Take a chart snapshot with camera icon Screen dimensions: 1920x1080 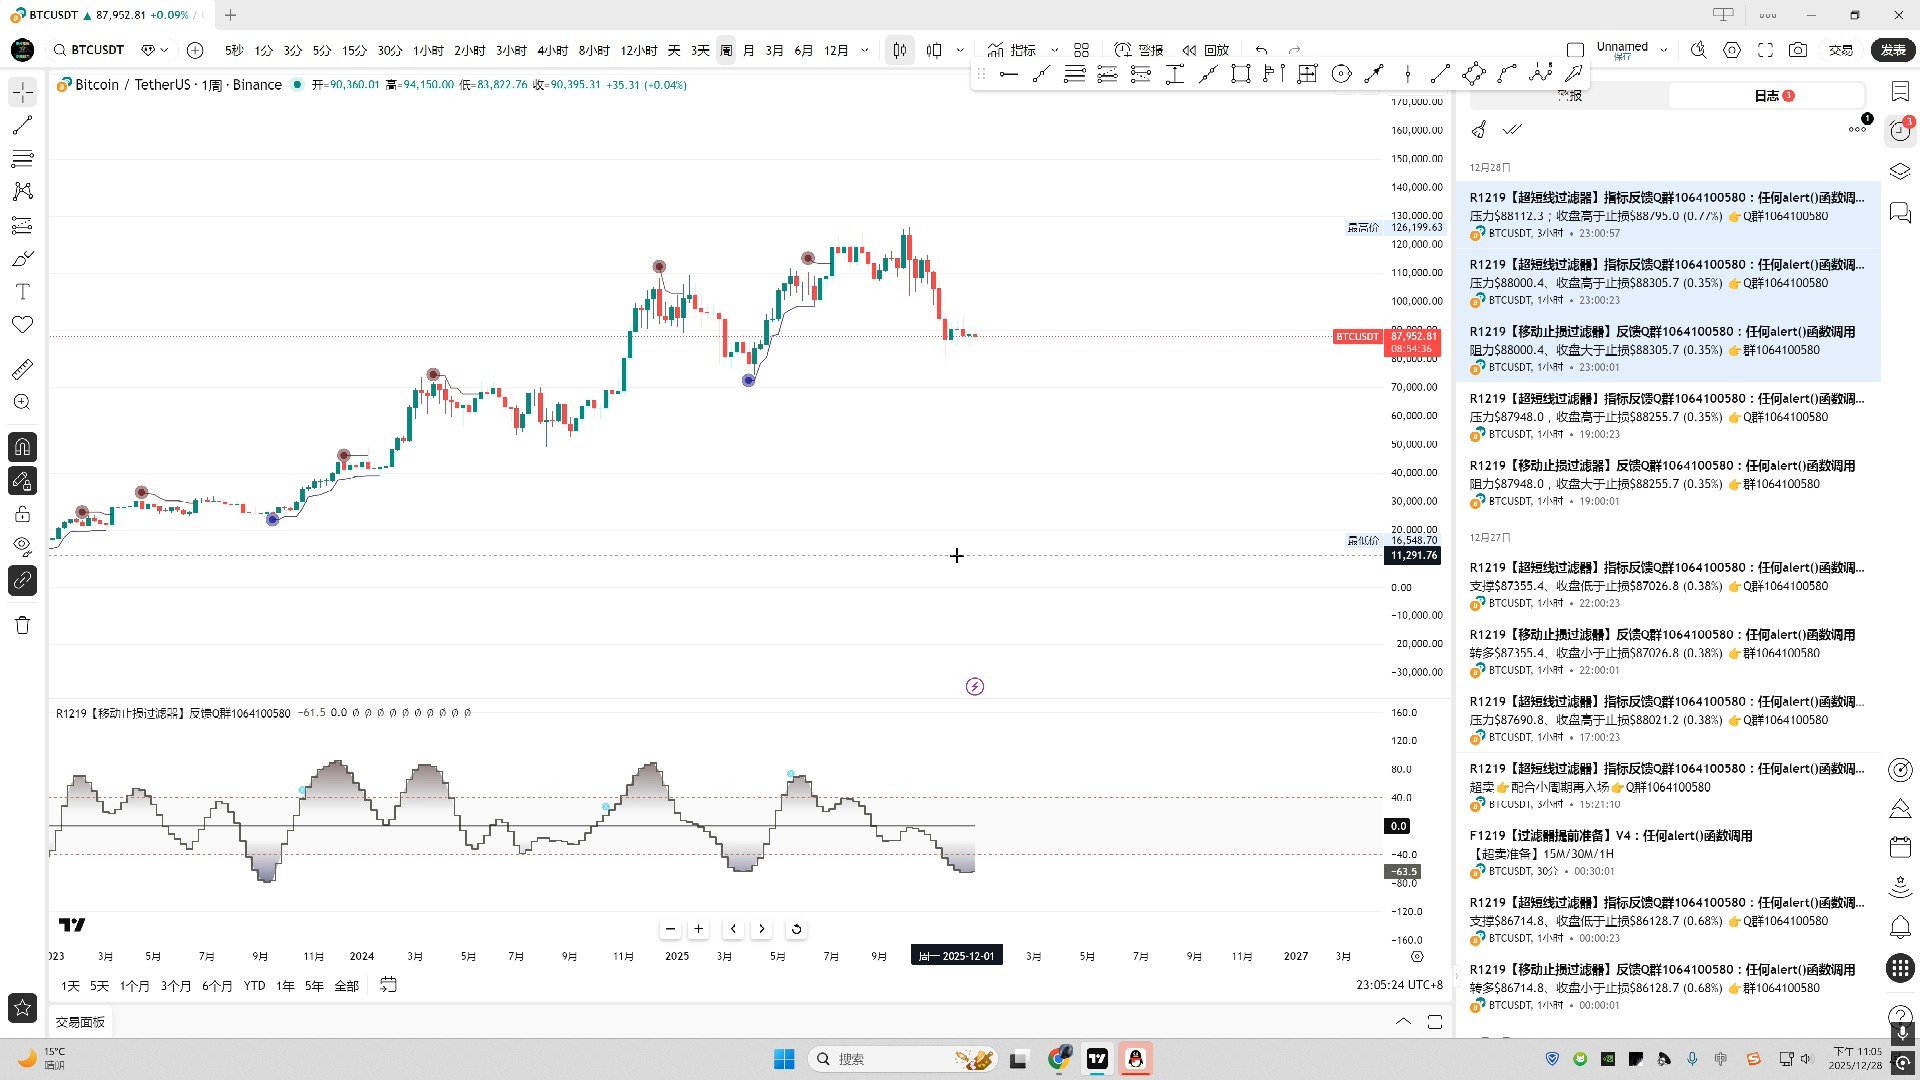(1798, 50)
